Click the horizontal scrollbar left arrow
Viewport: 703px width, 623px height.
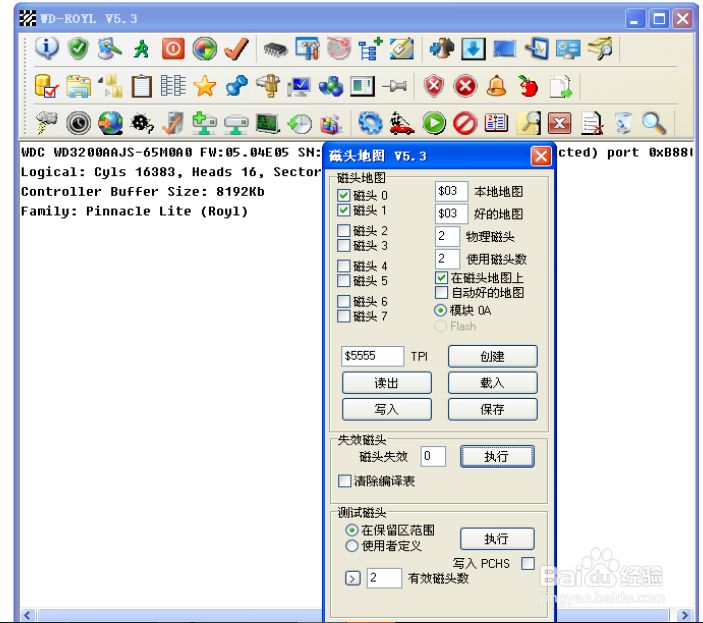point(27,615)
